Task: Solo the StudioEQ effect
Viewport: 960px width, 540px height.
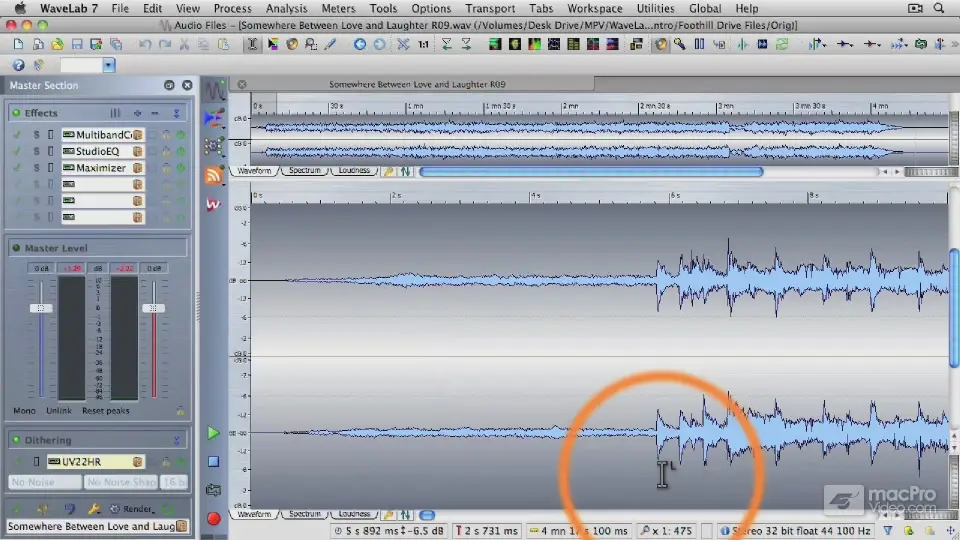Action: tap(36, 151)
